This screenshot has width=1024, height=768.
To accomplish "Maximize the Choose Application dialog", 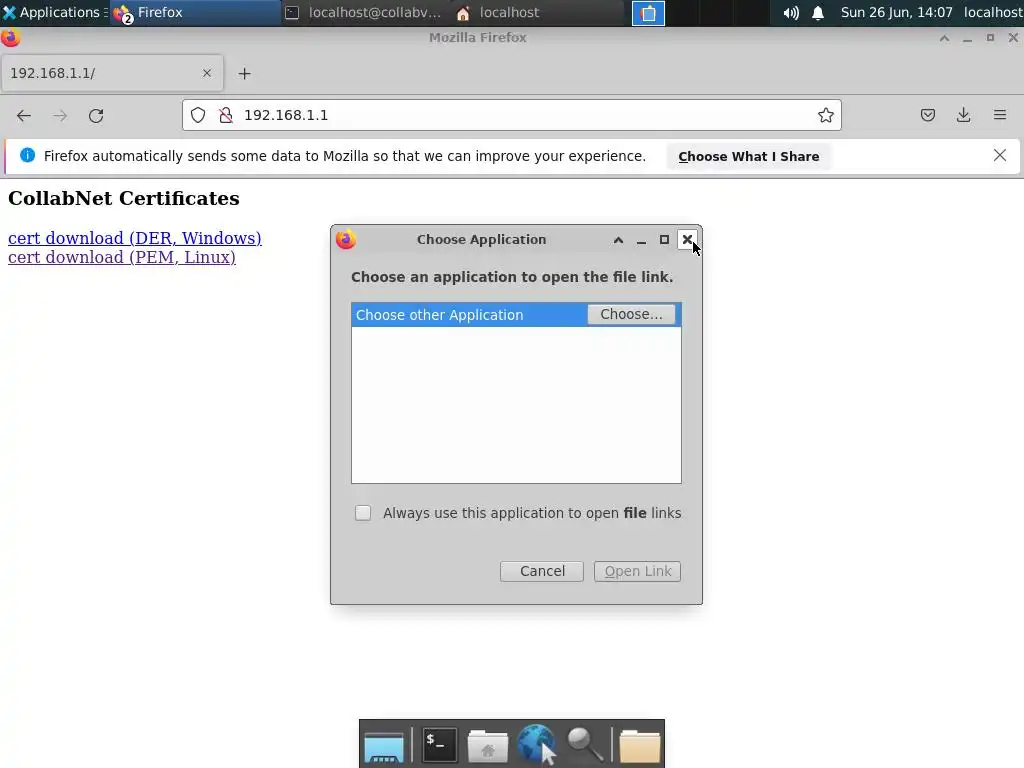I will 664,240.
